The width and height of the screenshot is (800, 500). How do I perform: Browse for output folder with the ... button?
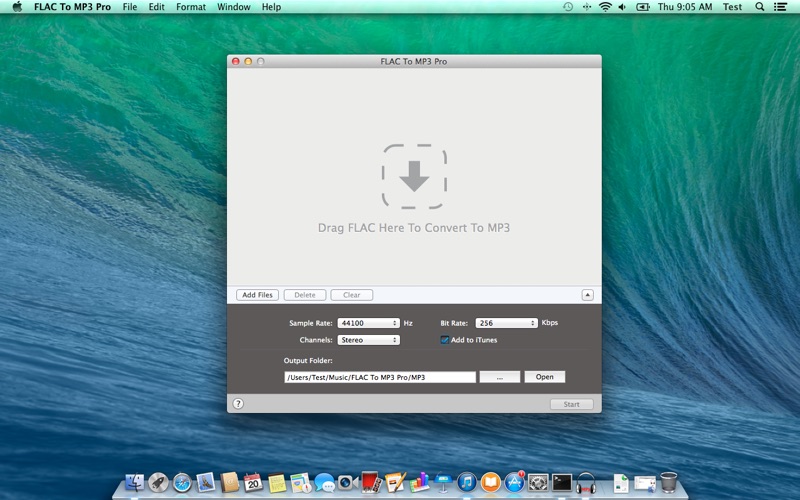pyautogui.click(x=499, y=377)
